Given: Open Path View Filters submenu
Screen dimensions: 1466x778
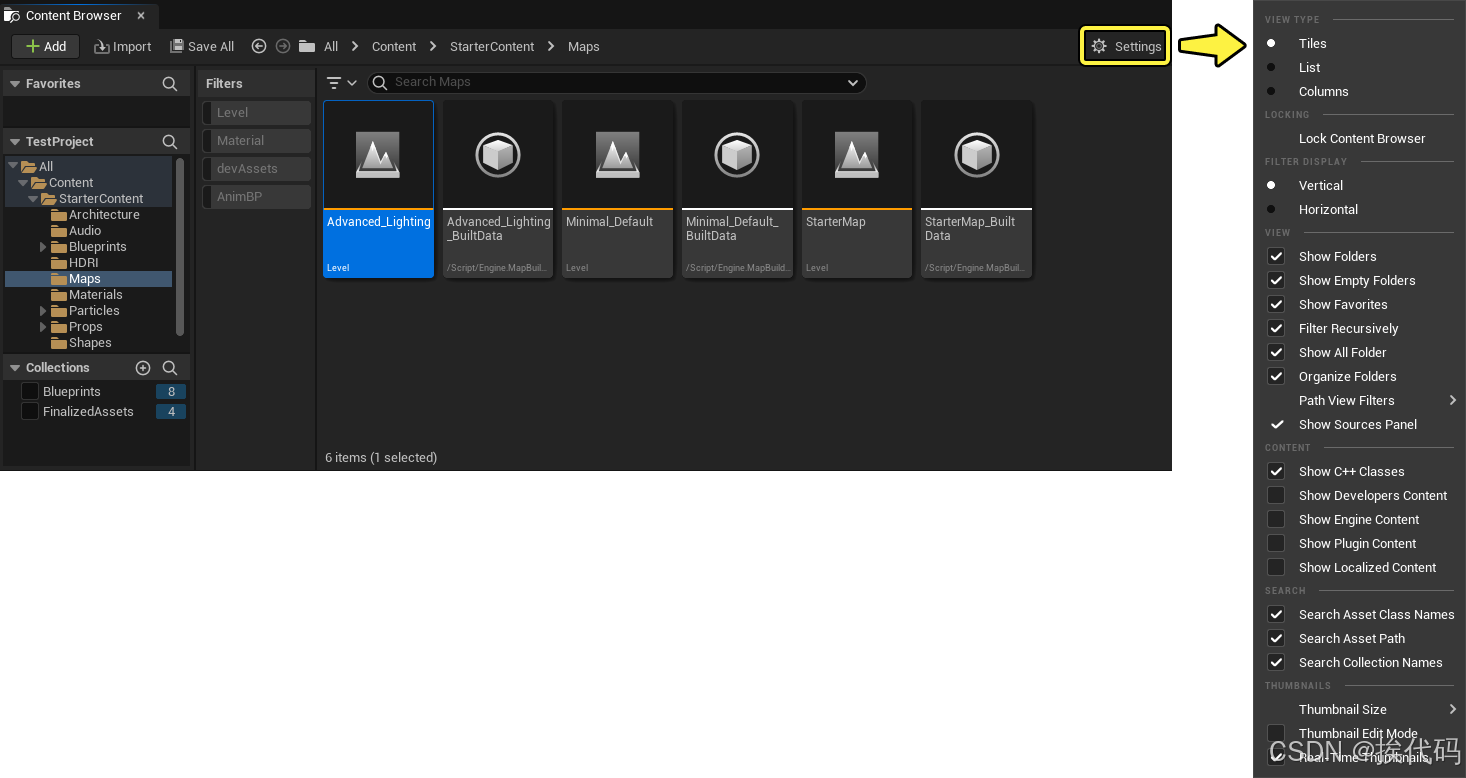Looking at the screenshot, I should click(1359, 401).
